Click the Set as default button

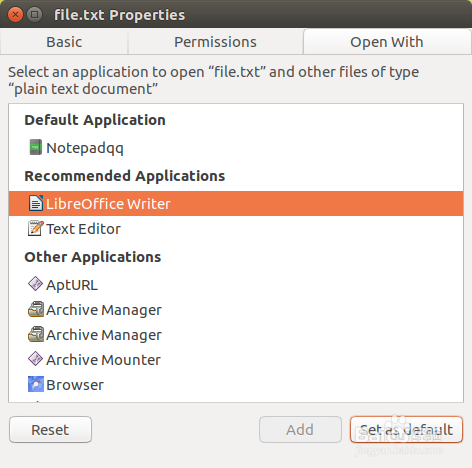point(406,430)
